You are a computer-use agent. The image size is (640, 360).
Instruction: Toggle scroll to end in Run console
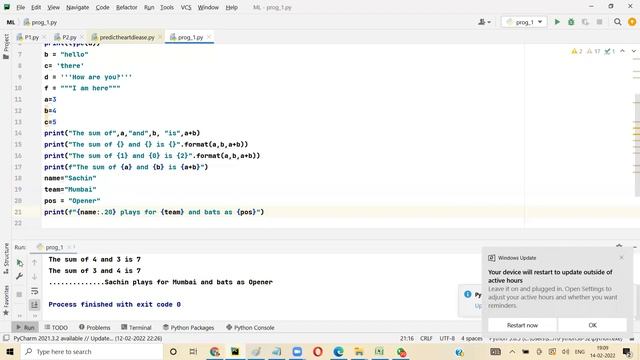click(35, 304)
